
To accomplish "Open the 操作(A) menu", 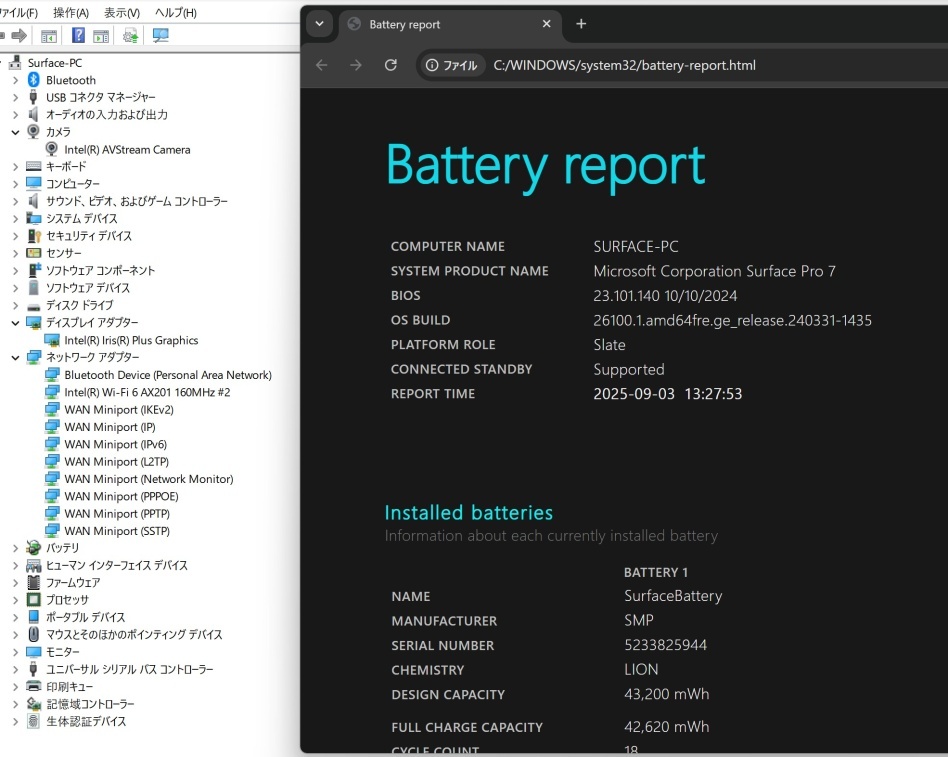I will (71, 13).
